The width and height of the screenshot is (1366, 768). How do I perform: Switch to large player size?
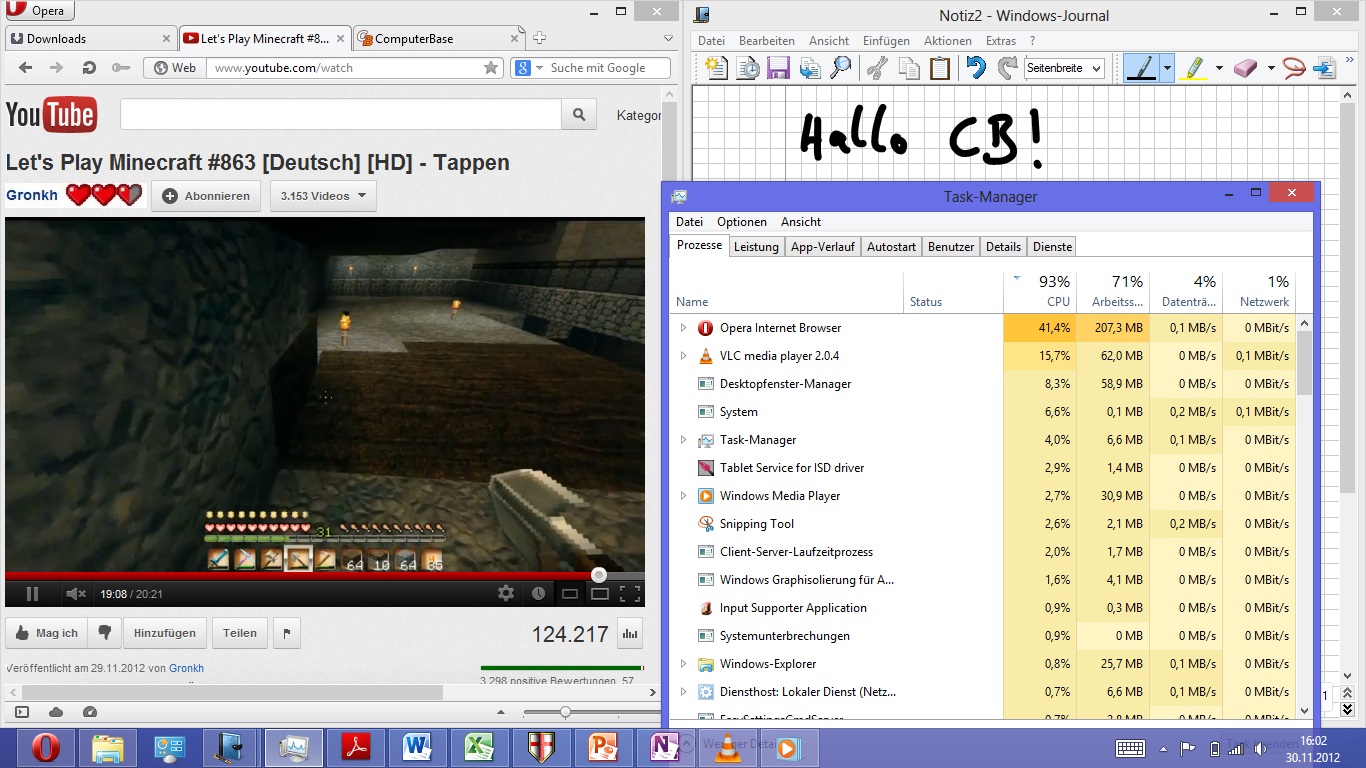(599, 593)
